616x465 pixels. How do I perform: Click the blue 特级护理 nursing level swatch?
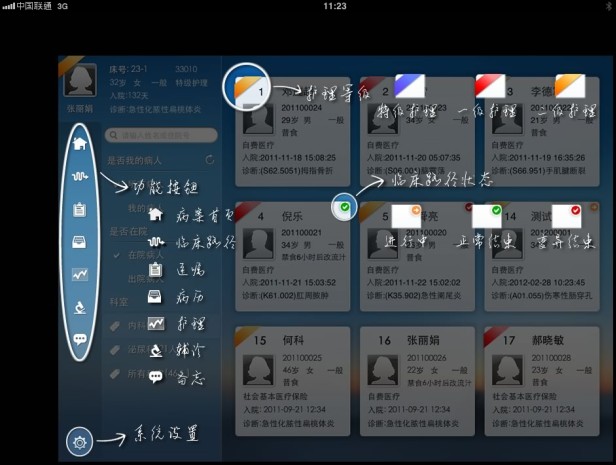click(408, 85)
